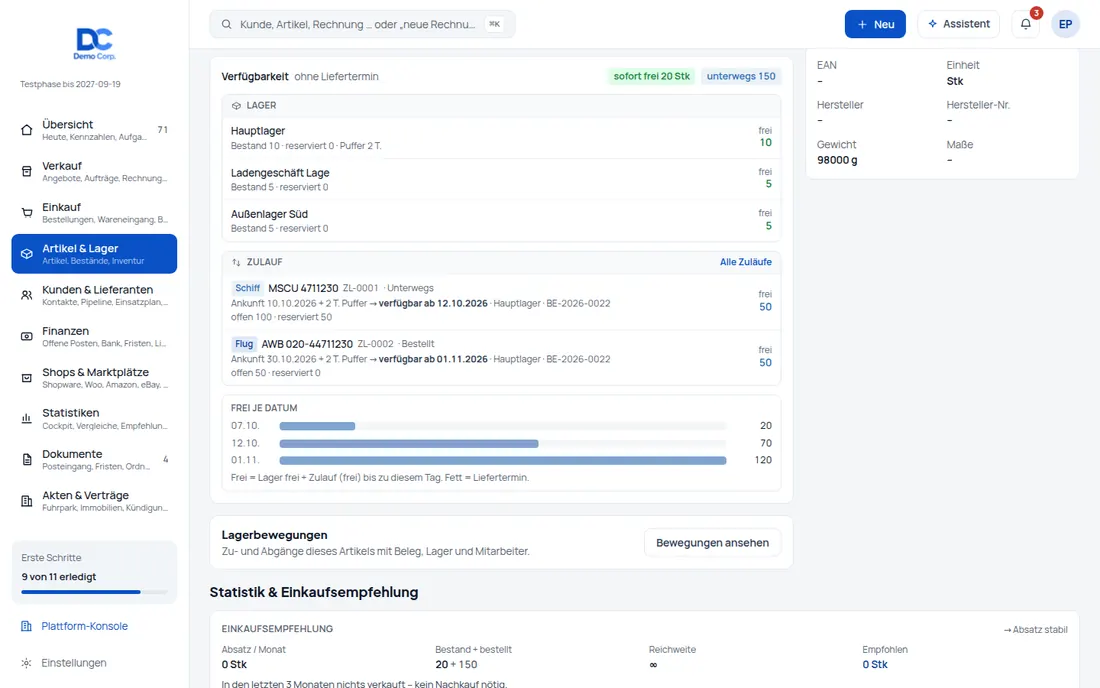This screenshot has height=688, width=1100.
Task: Open the Übersicht menu item
Action: coord(94,130)
